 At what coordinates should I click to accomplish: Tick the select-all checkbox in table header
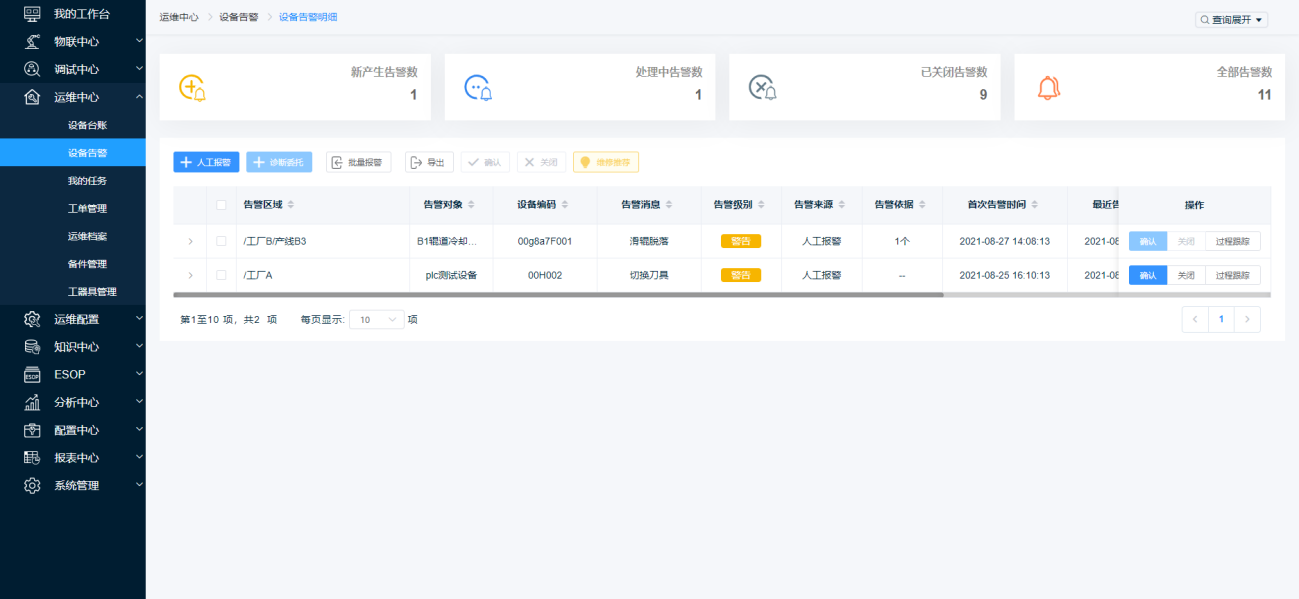221,205
